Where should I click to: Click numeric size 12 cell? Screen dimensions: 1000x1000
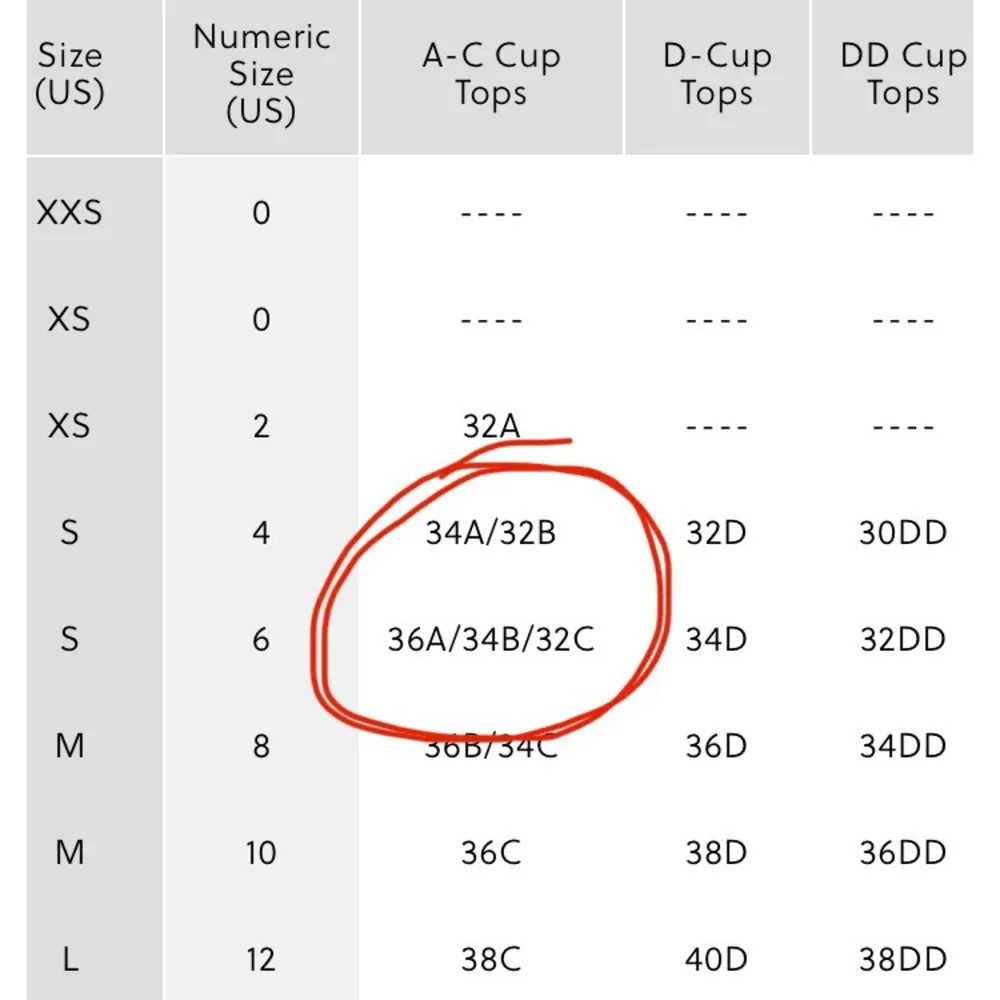(x=261, y=960)
